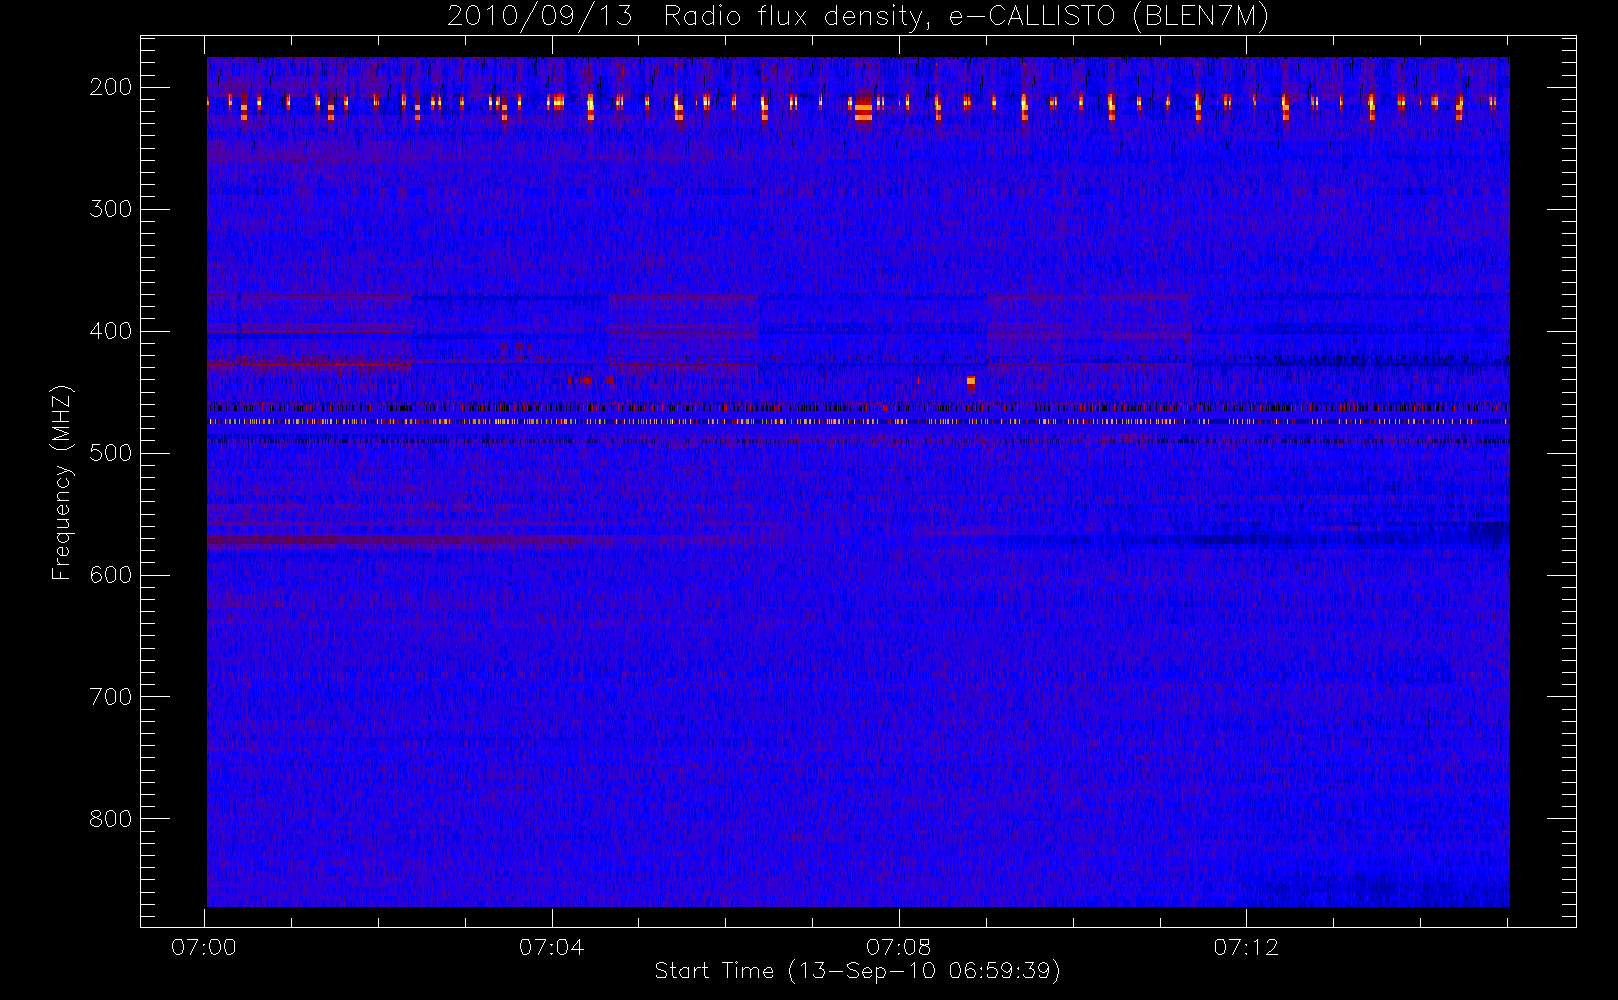Click the dotted yellow interference line near 475 MHz
This screenshot has width=1618, height=1000.
coord(857,422)
